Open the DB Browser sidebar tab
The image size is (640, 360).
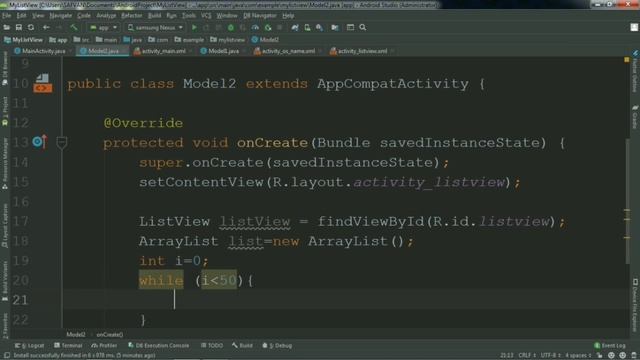(x=5, y=68)
